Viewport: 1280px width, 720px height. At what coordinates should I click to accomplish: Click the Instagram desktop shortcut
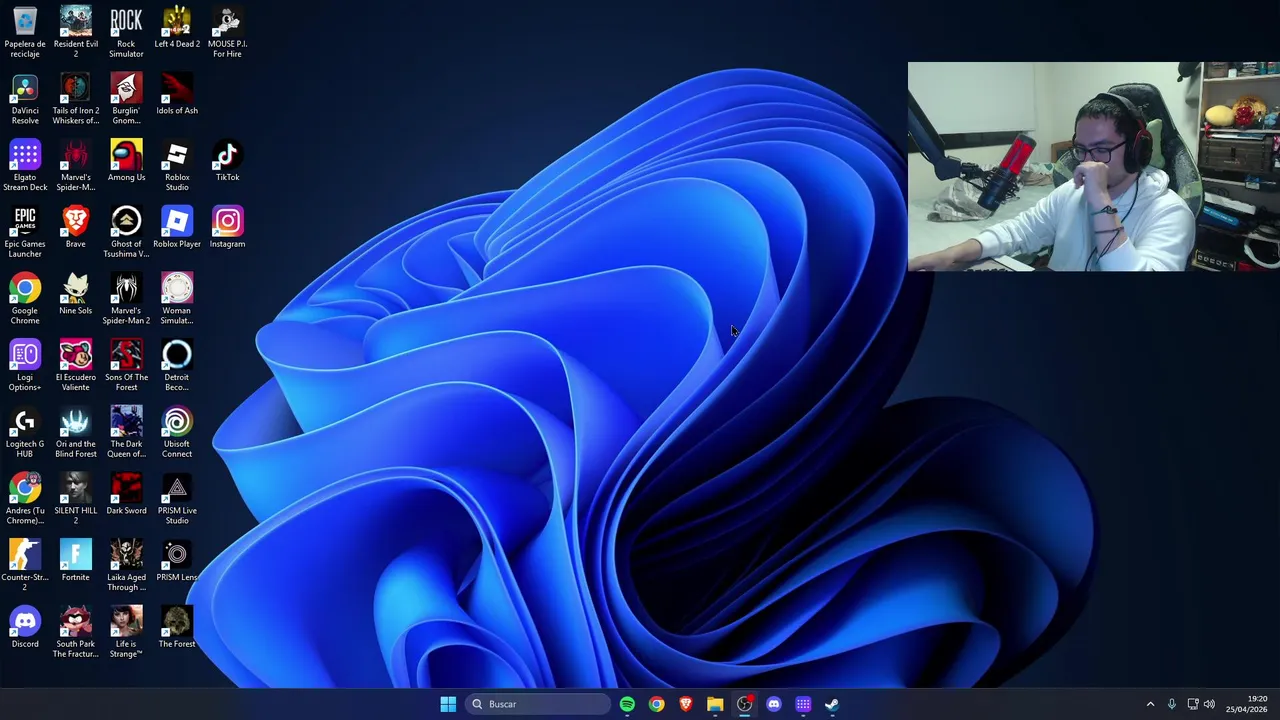coord(227,228)
